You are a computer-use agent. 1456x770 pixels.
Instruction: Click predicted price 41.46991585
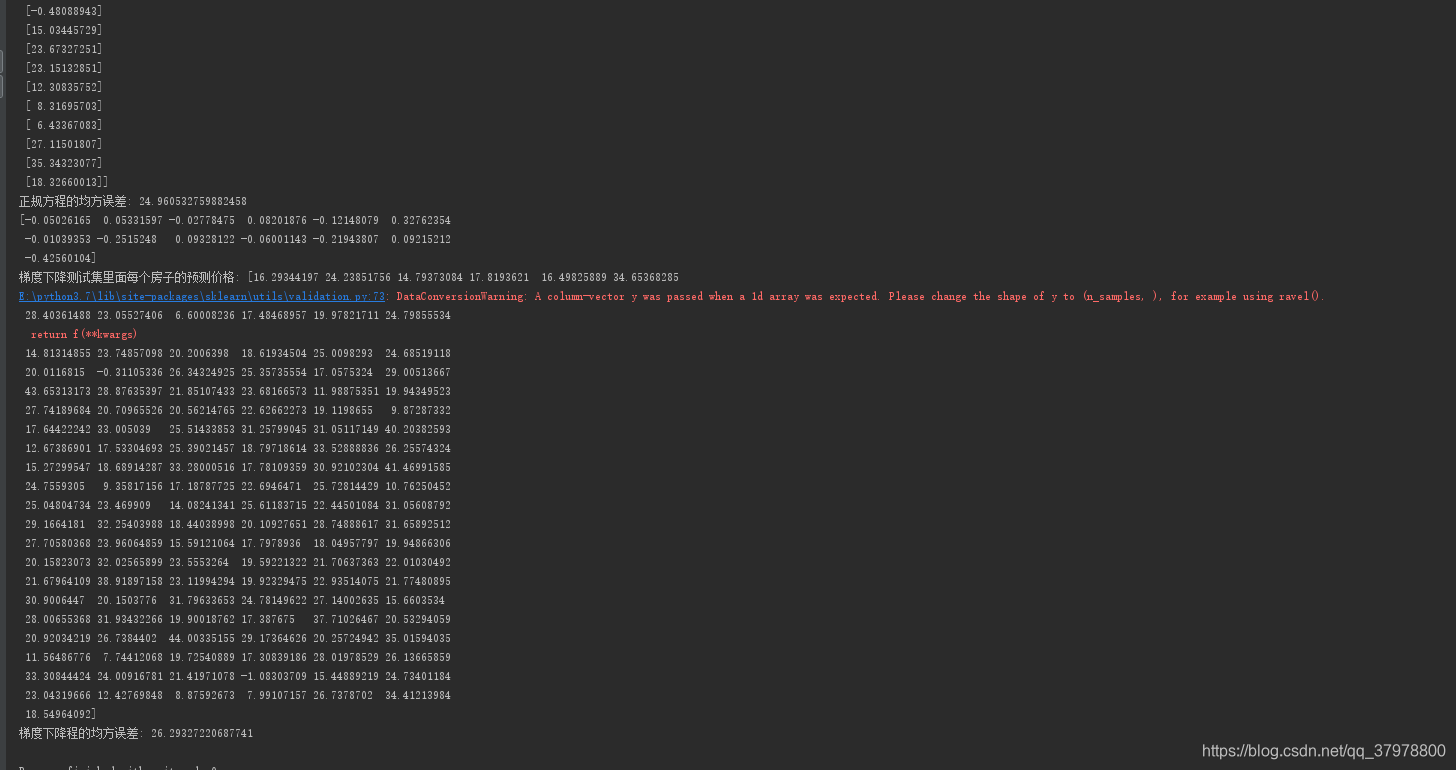416,468
